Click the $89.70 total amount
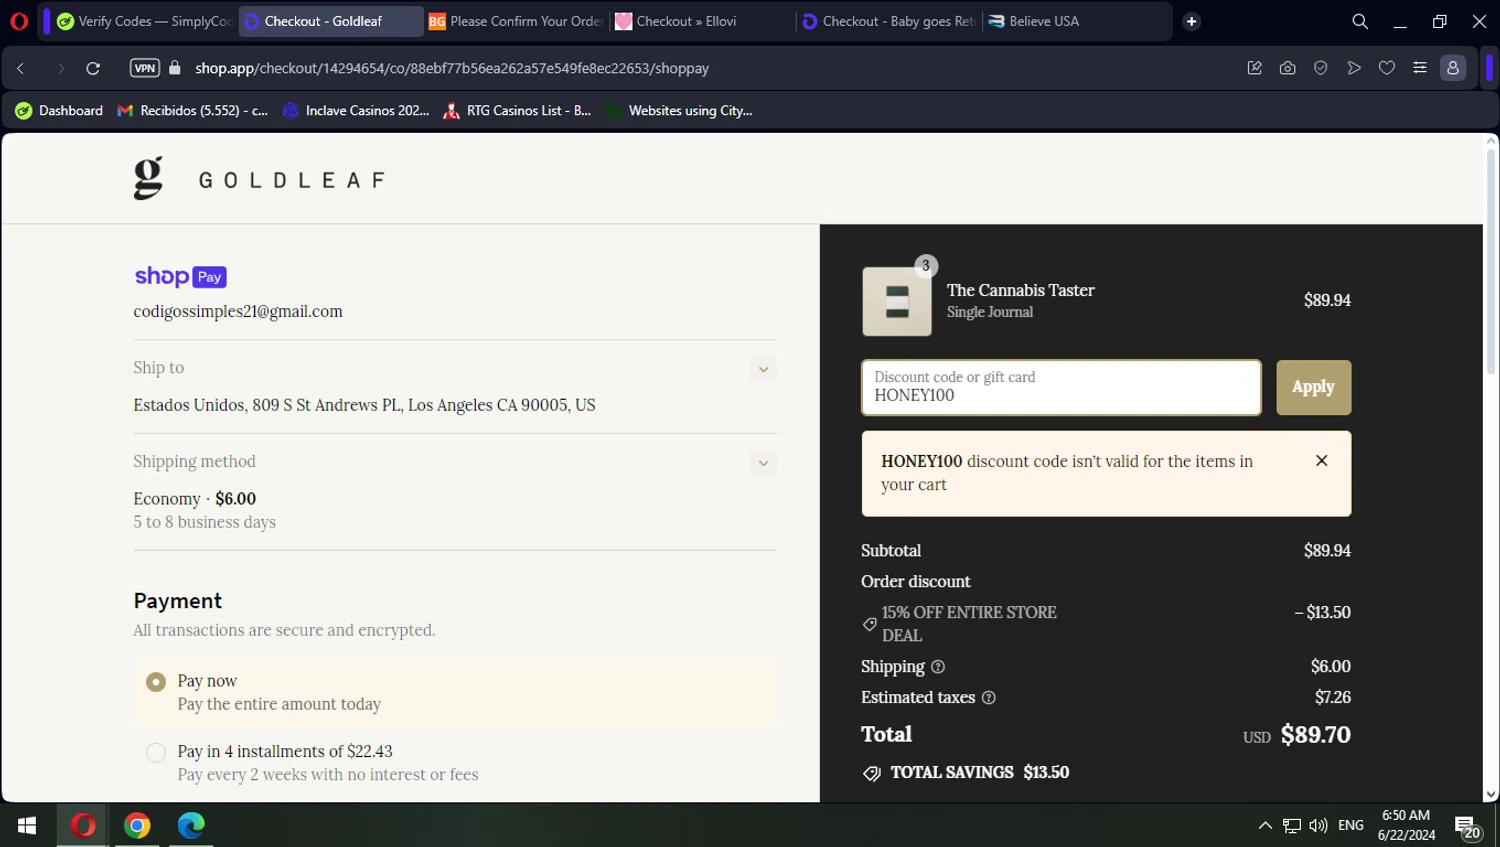The height and width of the screenshot is (847, 1500). pyautogui.click(x=1315, y=735)
